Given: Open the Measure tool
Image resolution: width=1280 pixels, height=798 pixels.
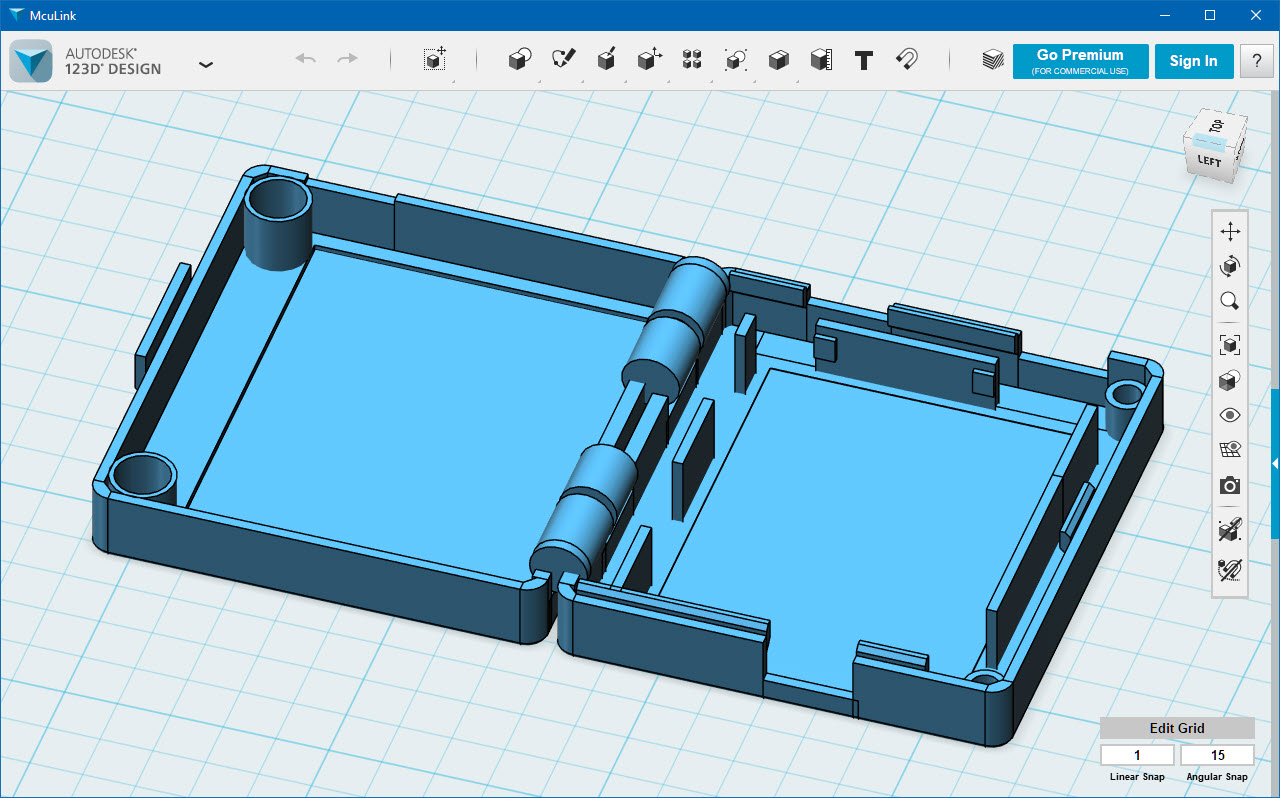Looking at the screenshot, I should pos(821,60).
